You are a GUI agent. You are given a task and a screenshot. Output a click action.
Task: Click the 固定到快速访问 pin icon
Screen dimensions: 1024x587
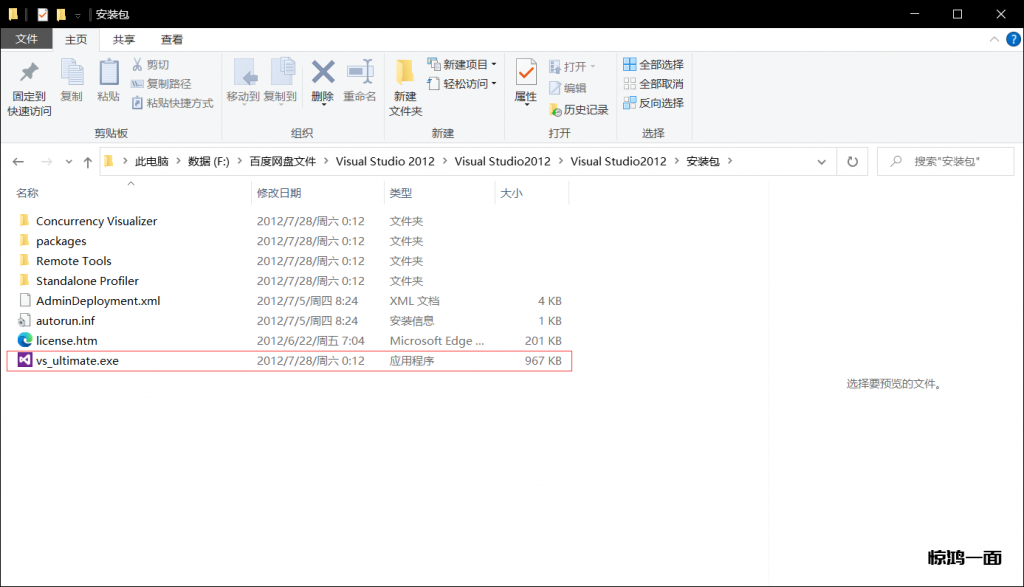pos(29,73)
